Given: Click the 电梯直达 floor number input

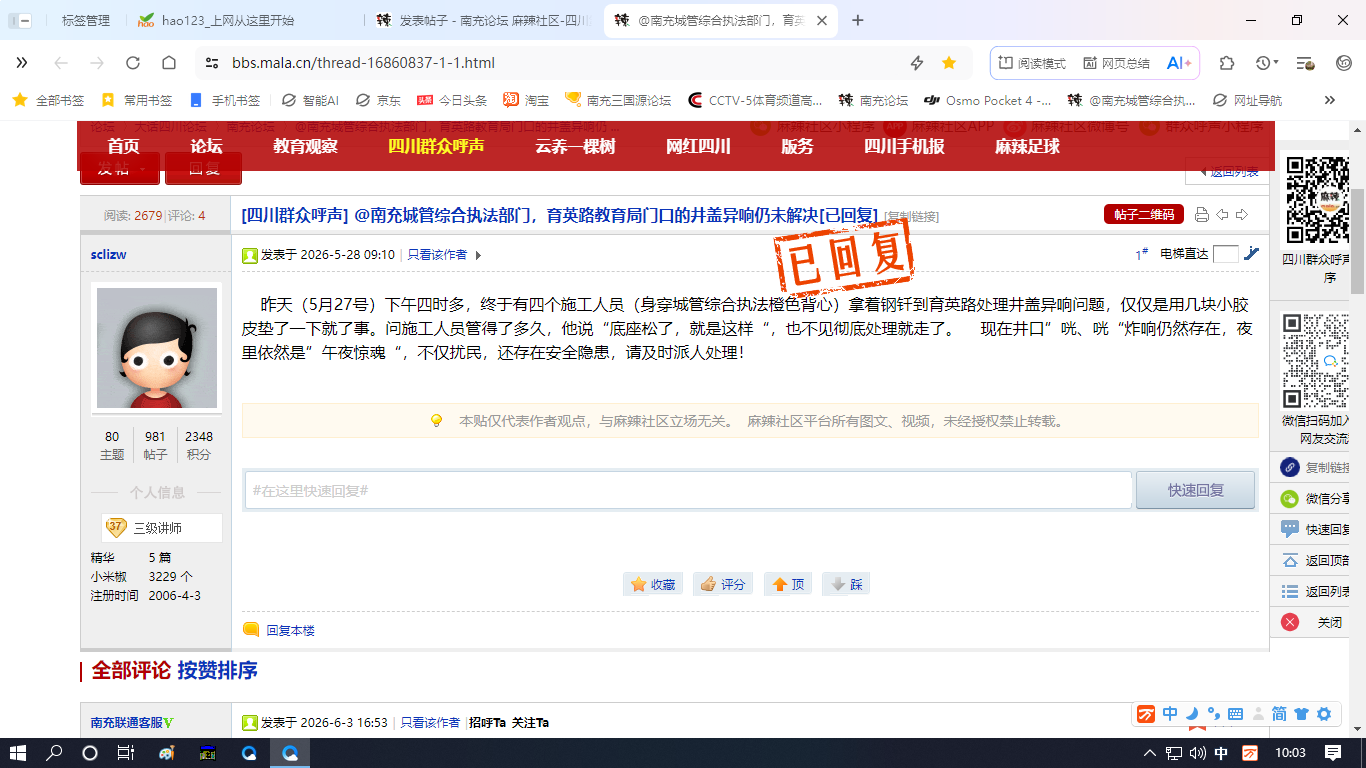Looking at the screenshot, I should 1225,254.
